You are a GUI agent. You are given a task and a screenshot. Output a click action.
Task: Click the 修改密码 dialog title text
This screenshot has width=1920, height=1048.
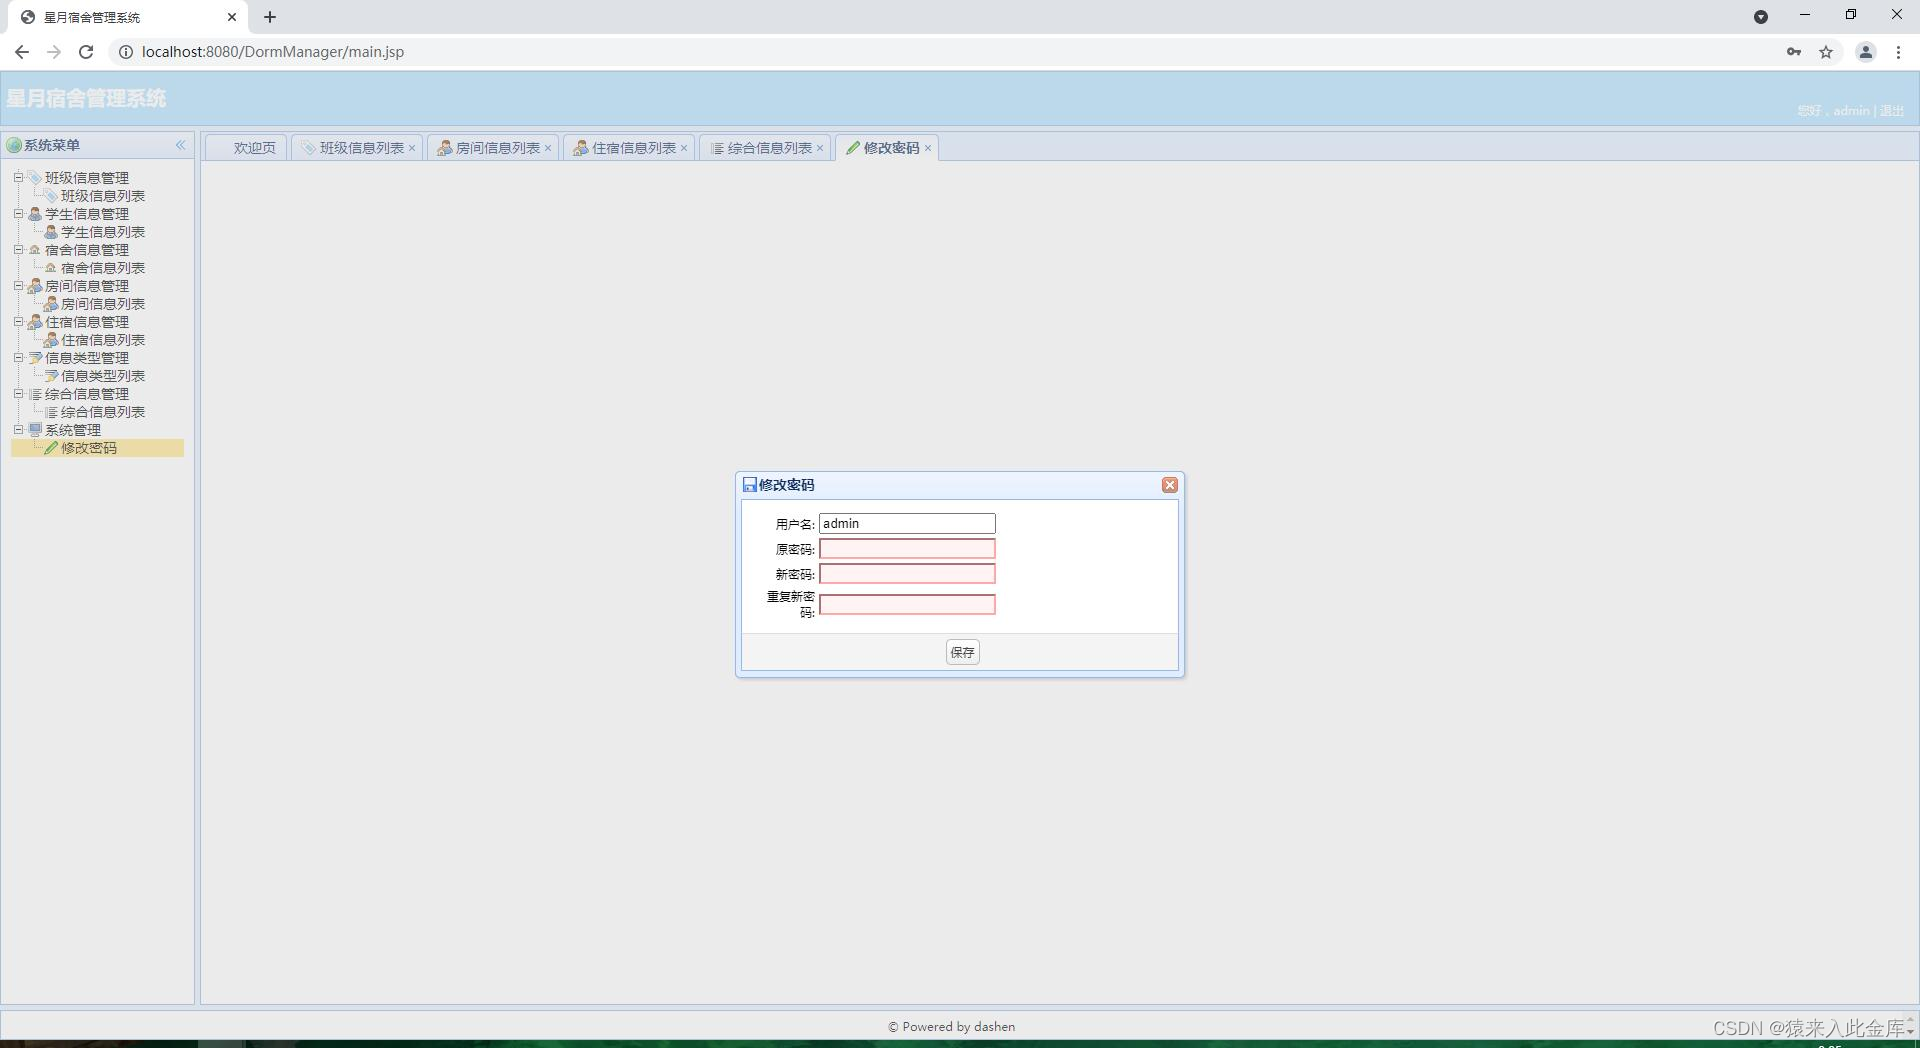pos(786,485)
